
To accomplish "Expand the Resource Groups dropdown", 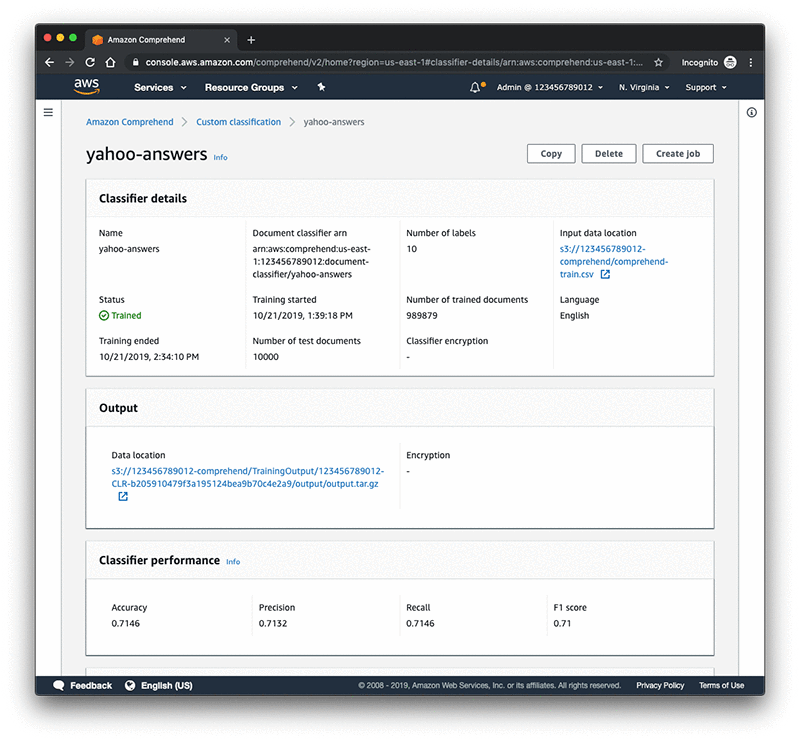I will [x=251, y=87].
